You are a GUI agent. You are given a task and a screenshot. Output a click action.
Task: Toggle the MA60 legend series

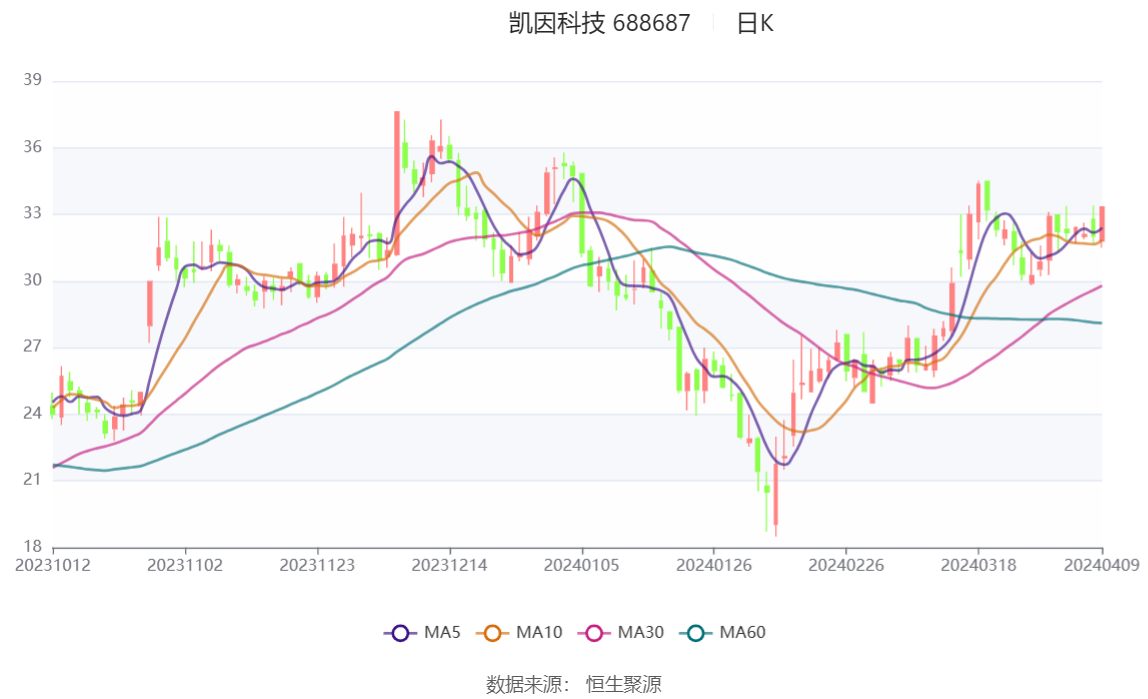[x=723, y=632]
